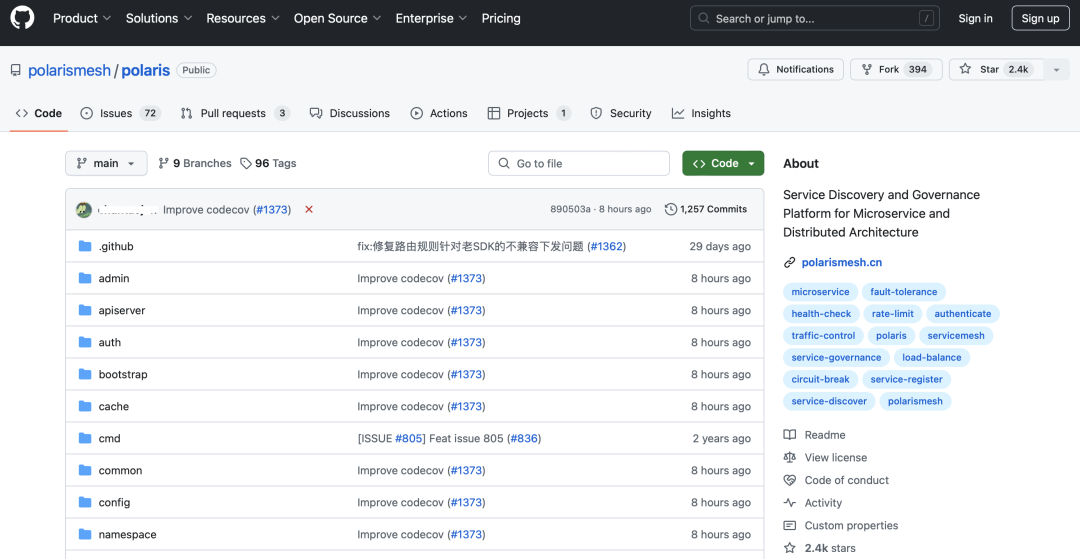1080x559 pixels.
Task: Open the cache folder
Action: point(114,406)
